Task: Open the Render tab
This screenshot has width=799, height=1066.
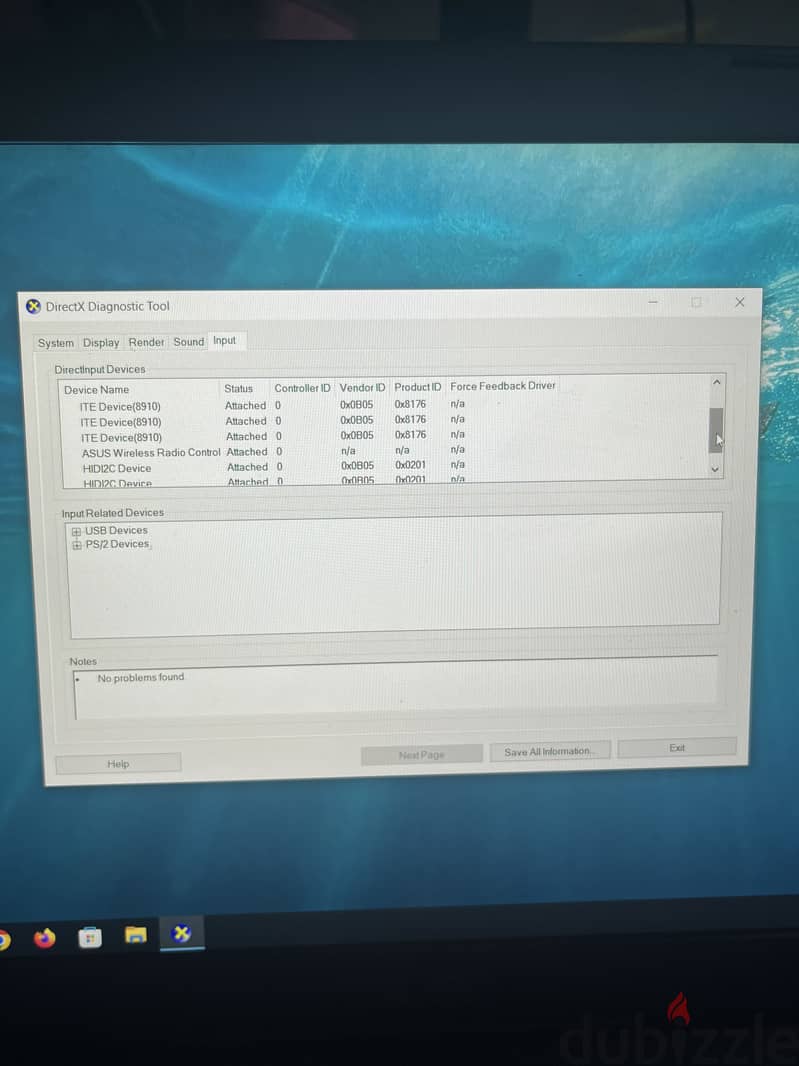Action: click(x=146, y=342)
